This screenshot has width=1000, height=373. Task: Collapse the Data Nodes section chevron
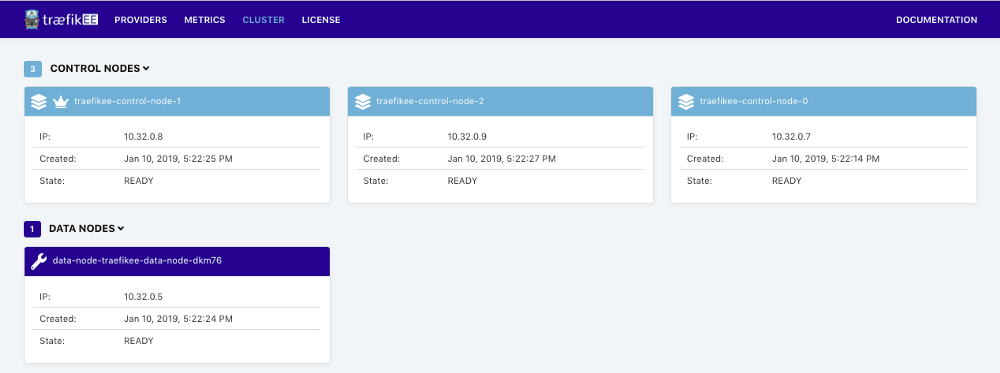[121, 228]
